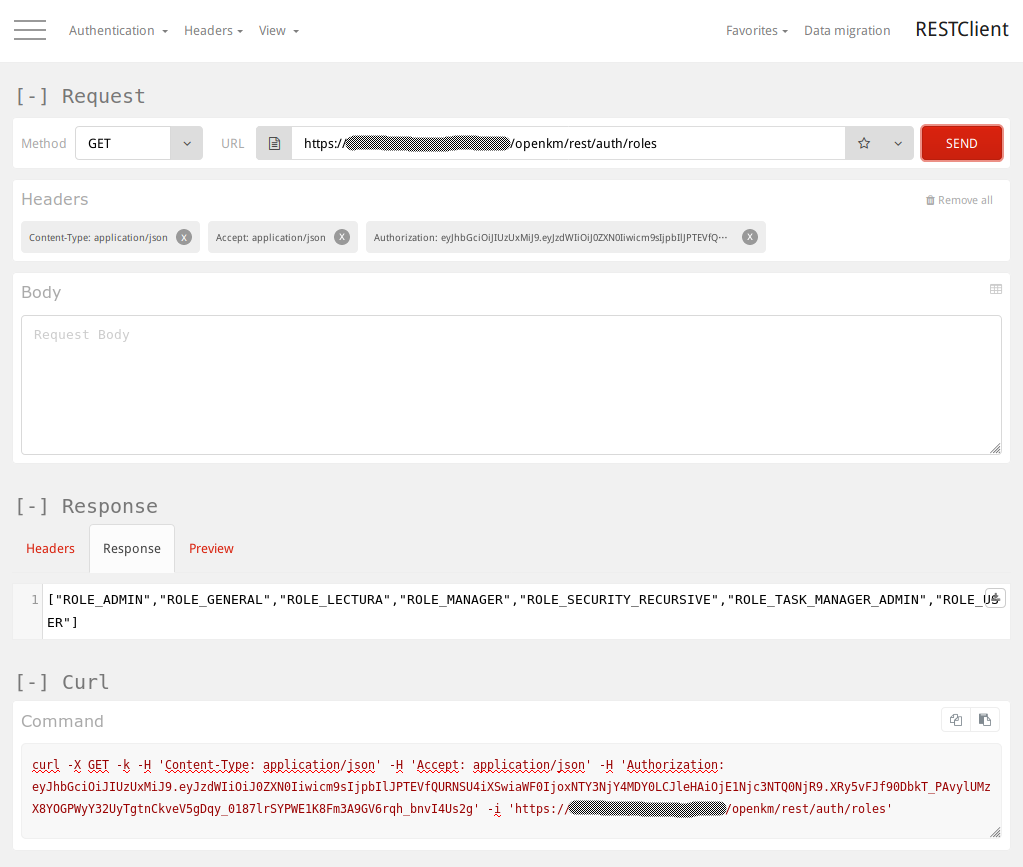Screen dimensions: 1023x867
Task: Click the document icon before the URL
Action: (x=274, y=143)
